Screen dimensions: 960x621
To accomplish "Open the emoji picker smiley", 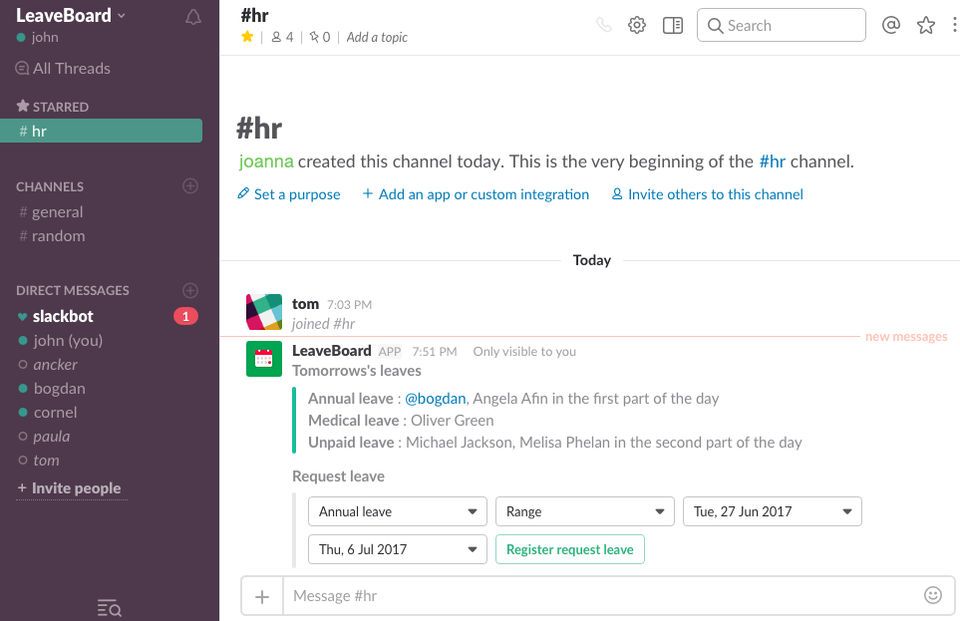I will point(933,595).
